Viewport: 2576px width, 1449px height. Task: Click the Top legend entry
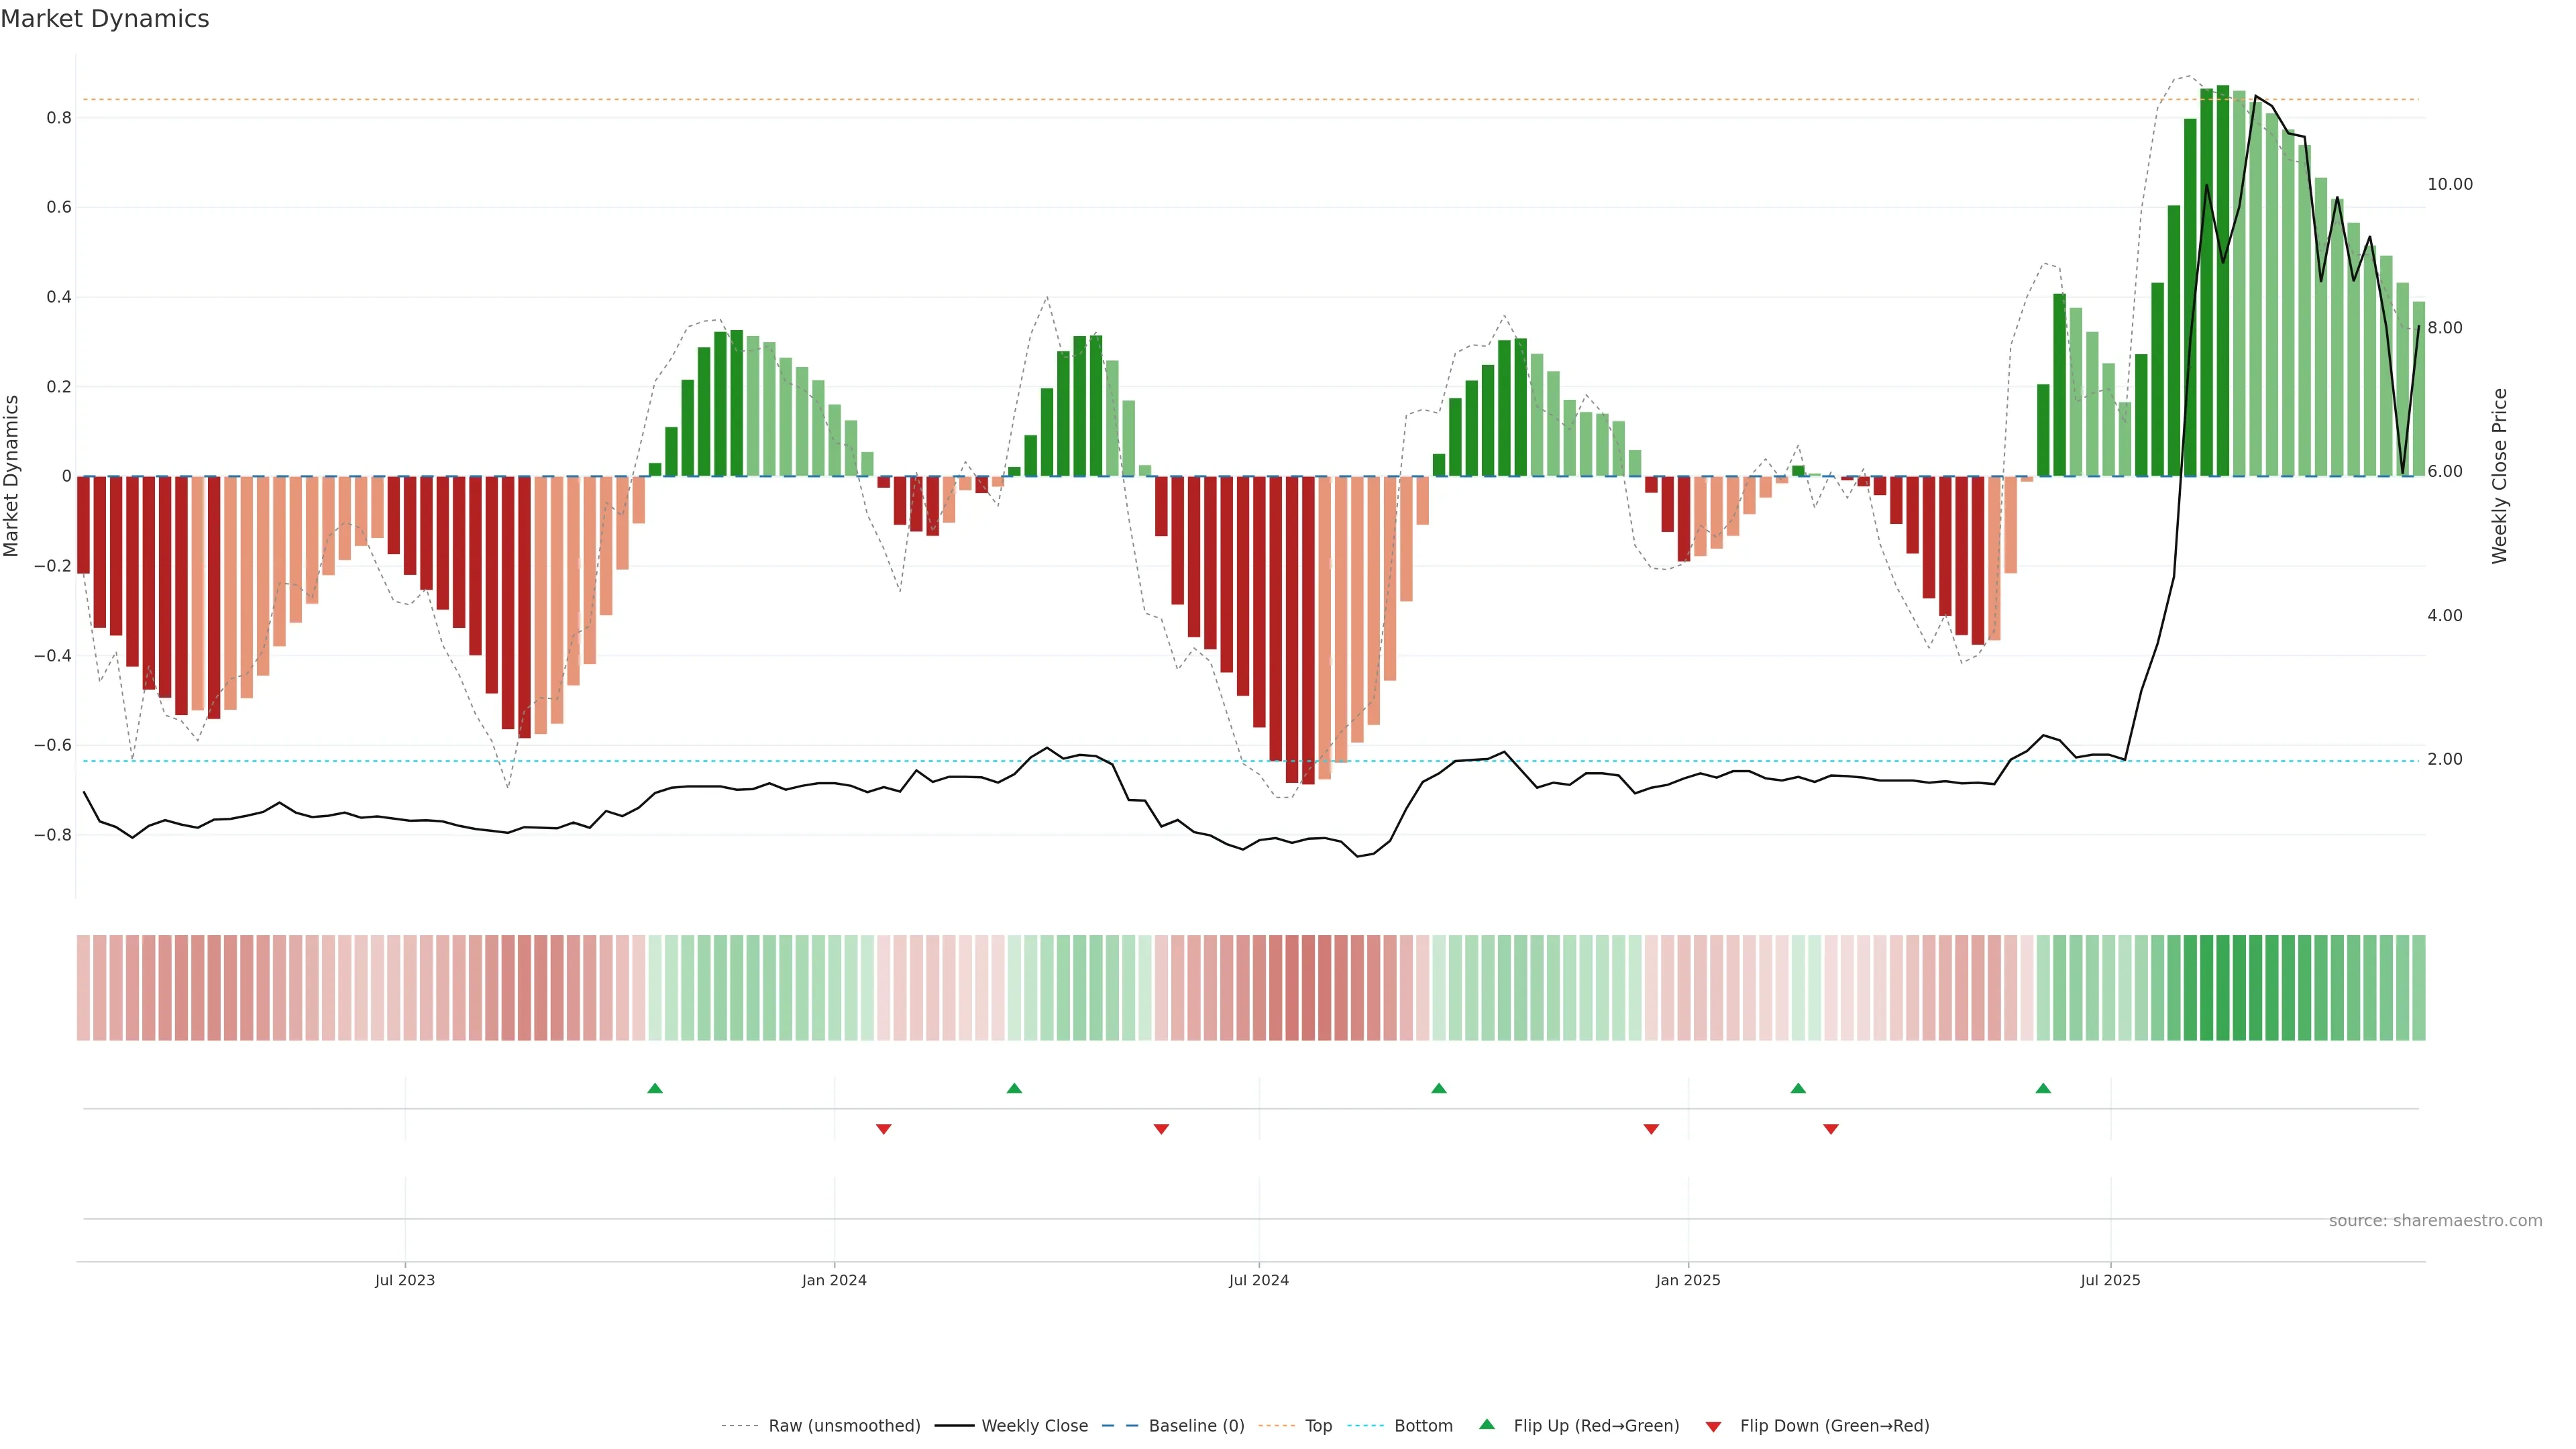pos(1318,1426)
